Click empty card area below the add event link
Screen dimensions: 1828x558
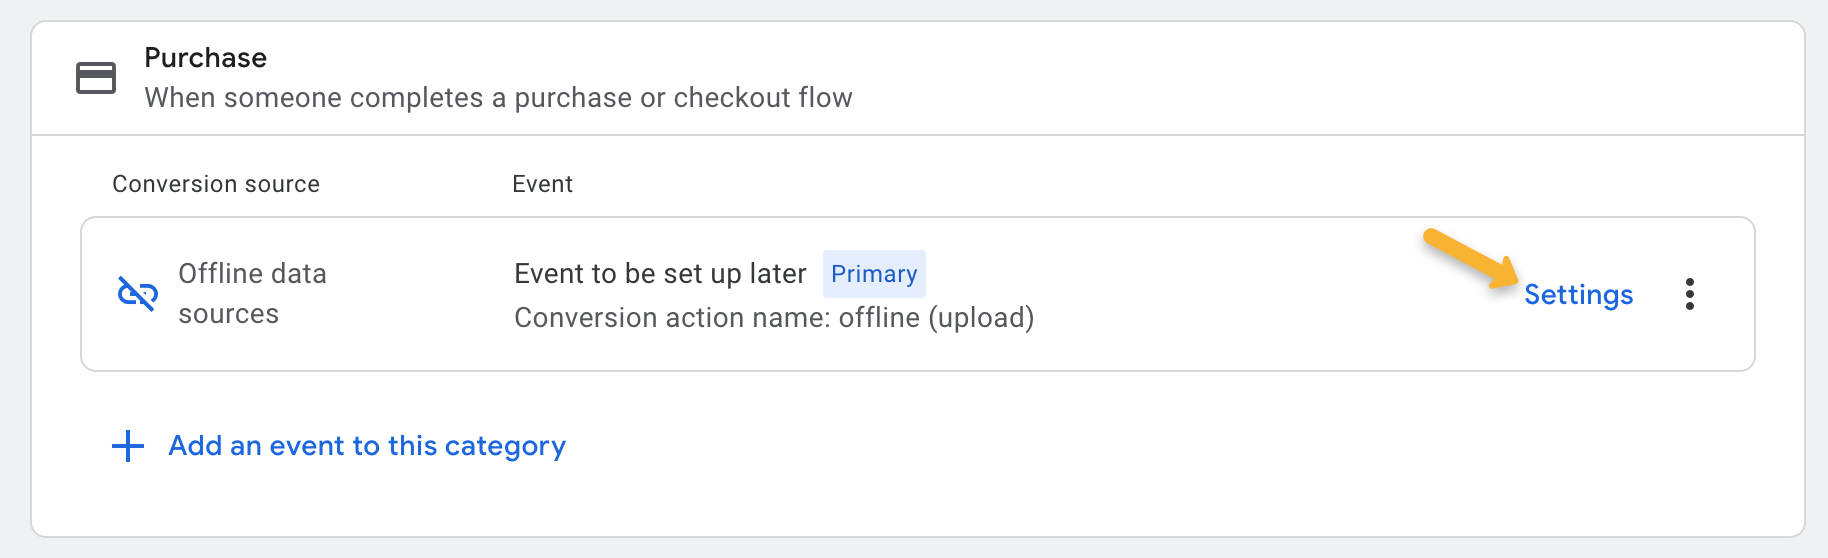click(900, 500)
